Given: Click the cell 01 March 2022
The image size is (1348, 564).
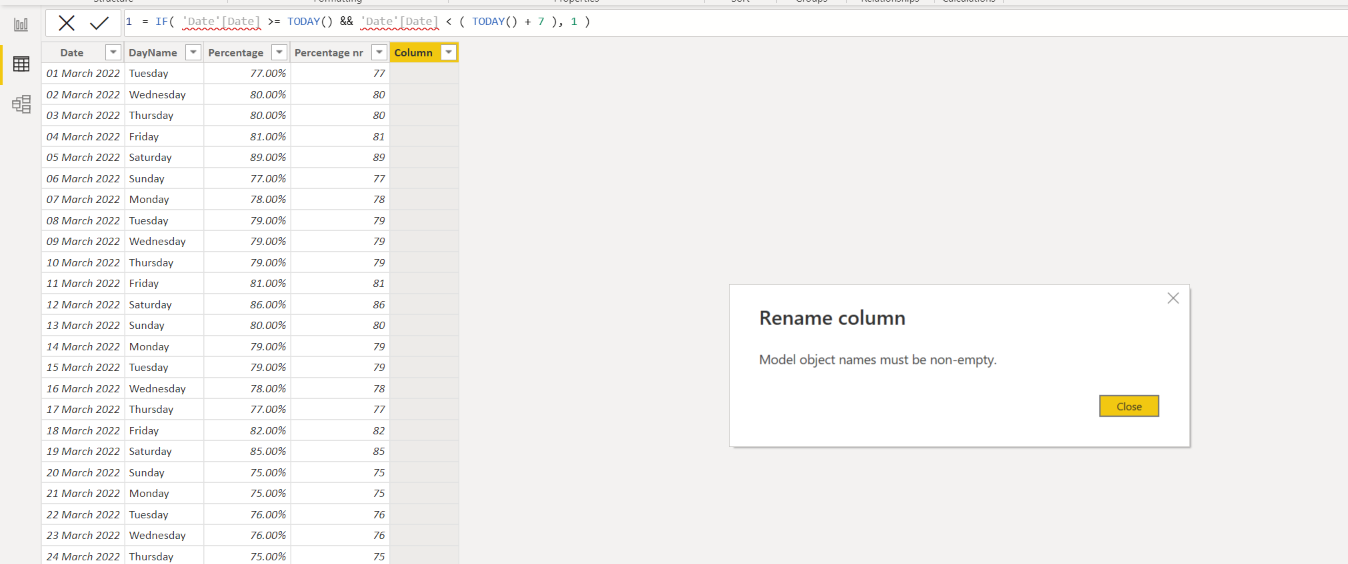Looking at the screenshot, I should point(83,73).
